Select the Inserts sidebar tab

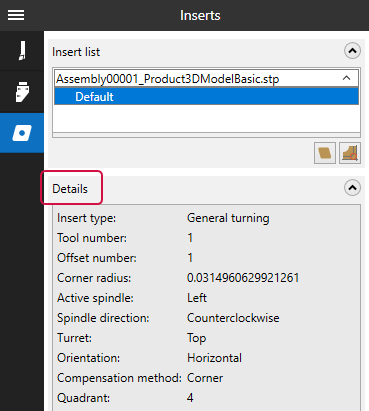point(22,133)
